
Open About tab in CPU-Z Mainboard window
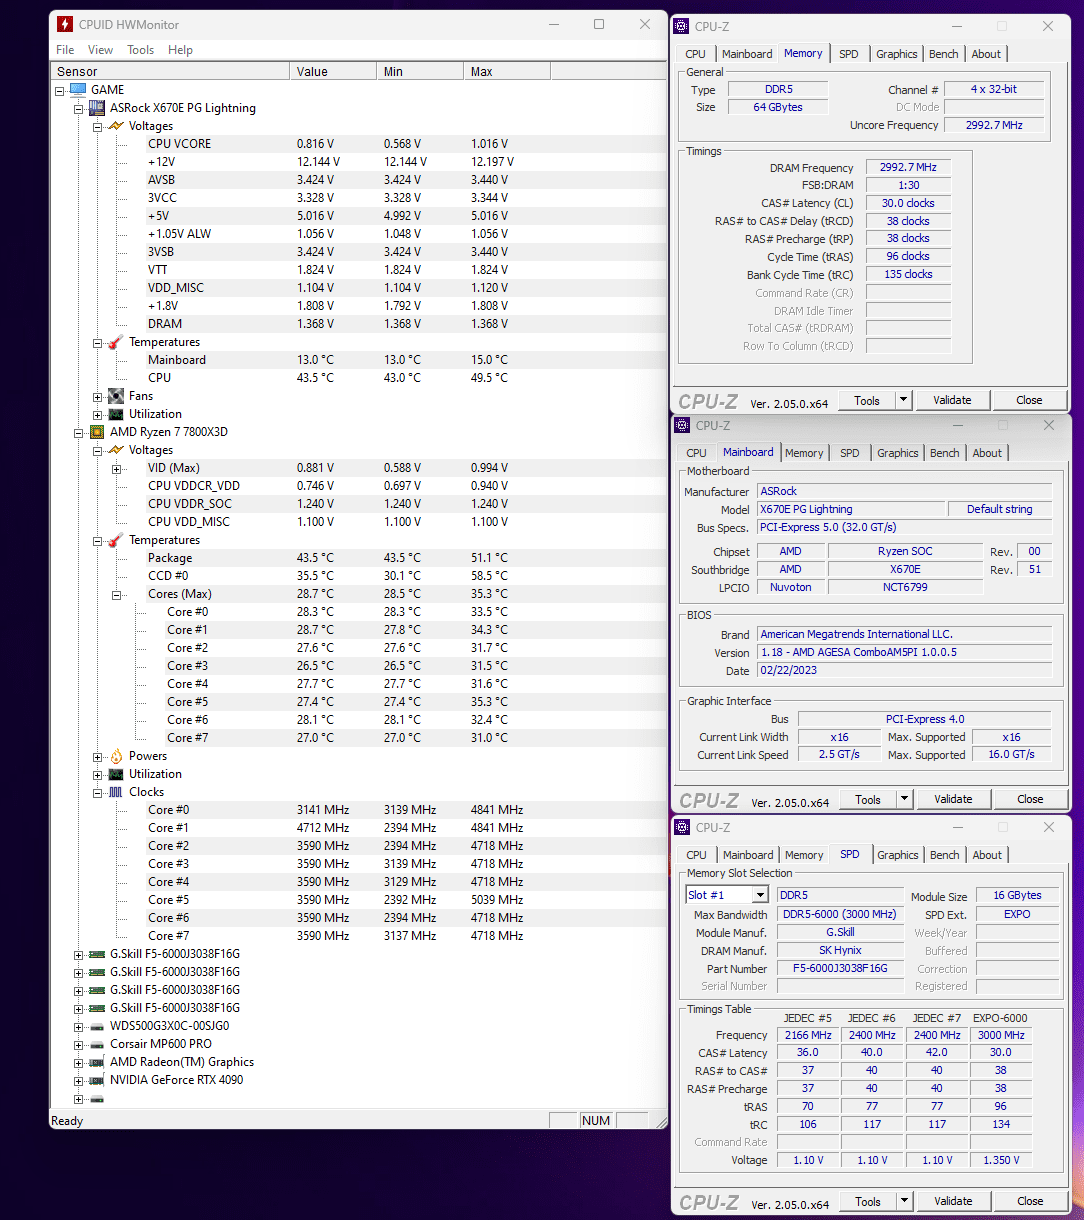(x=987, y=453)
